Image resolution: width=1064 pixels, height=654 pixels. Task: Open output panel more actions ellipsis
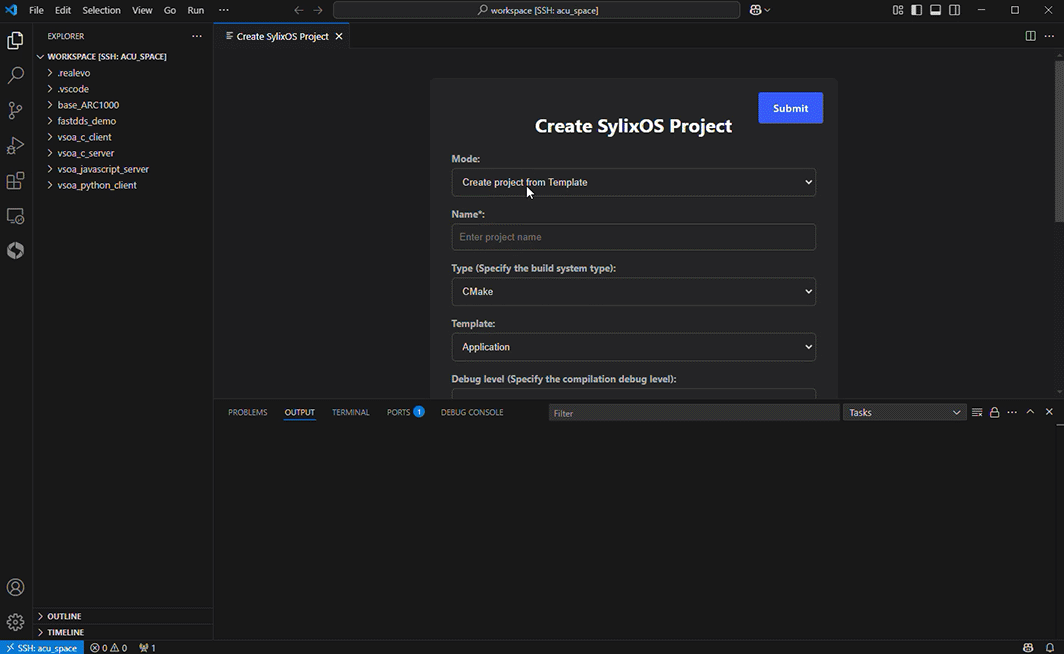coord(1012,412)
